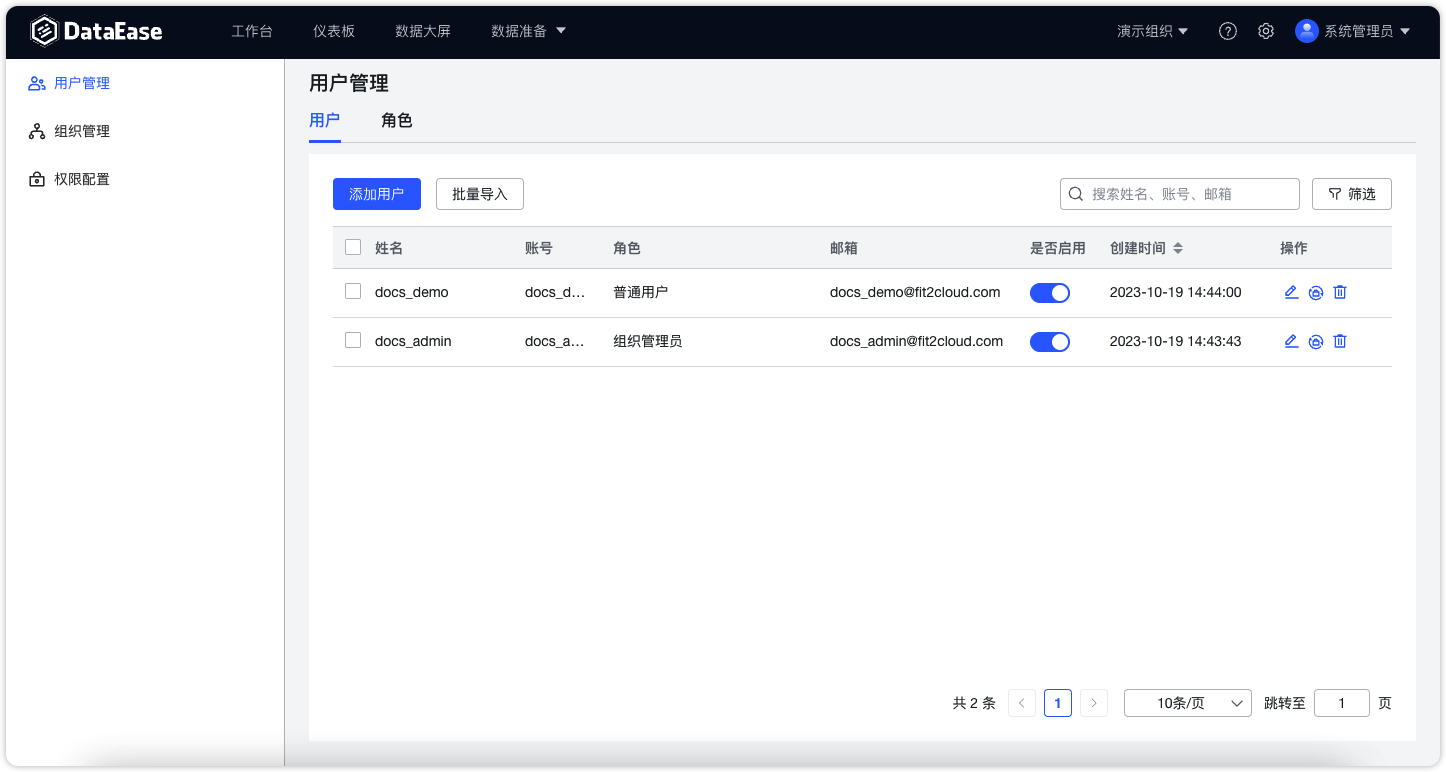Click the docs_demo name cell
Image resolution: width=1446 pixels, height=772 pixels.
point(412,292)
